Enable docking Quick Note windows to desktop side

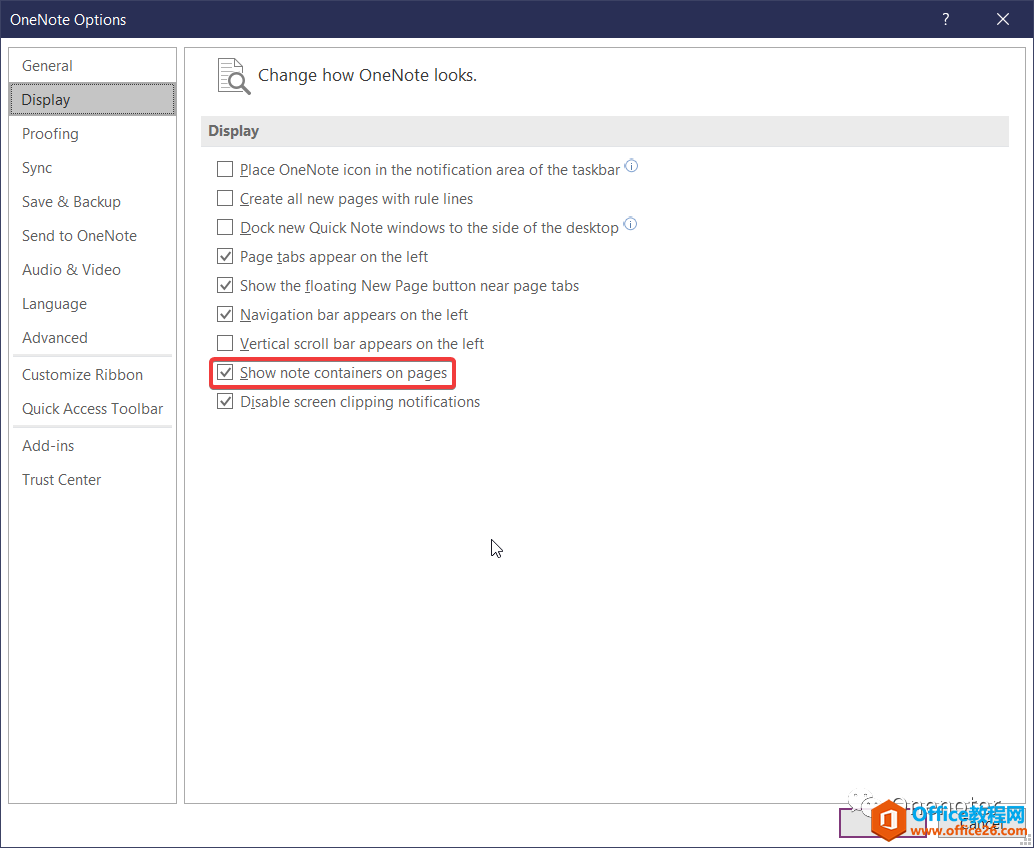click(225, 226)
